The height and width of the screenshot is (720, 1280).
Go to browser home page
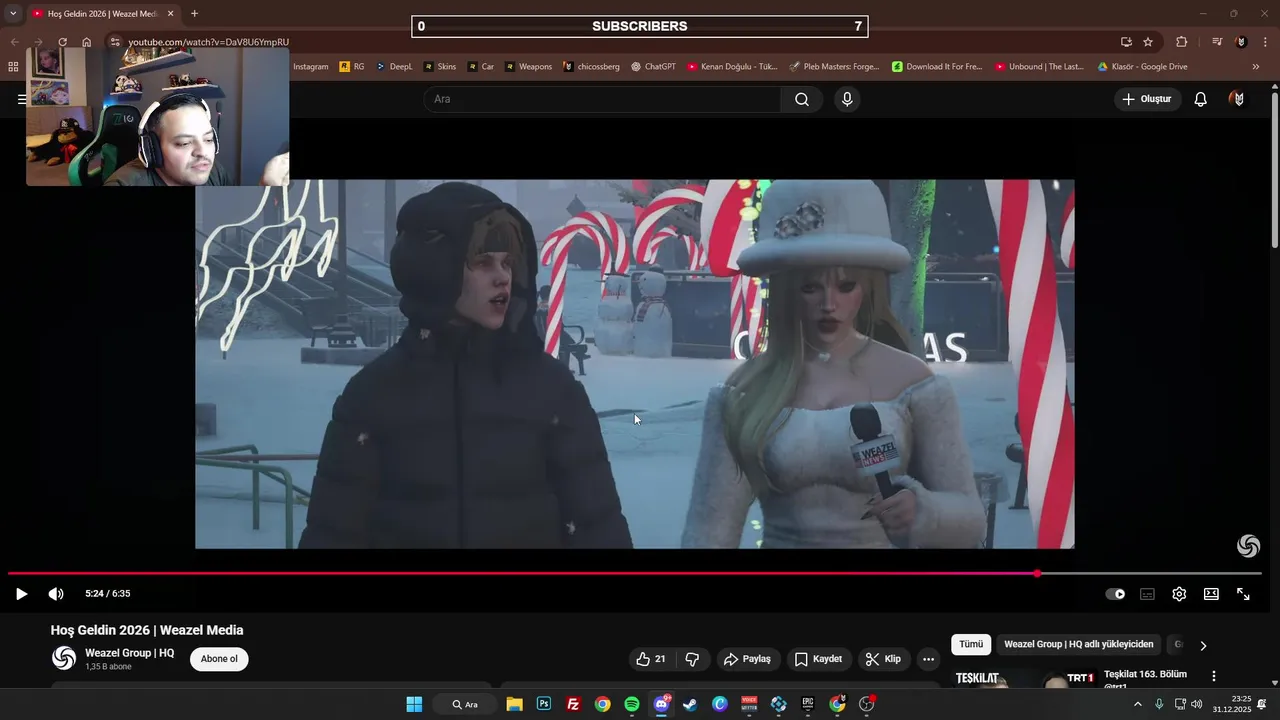coord(87,42)
